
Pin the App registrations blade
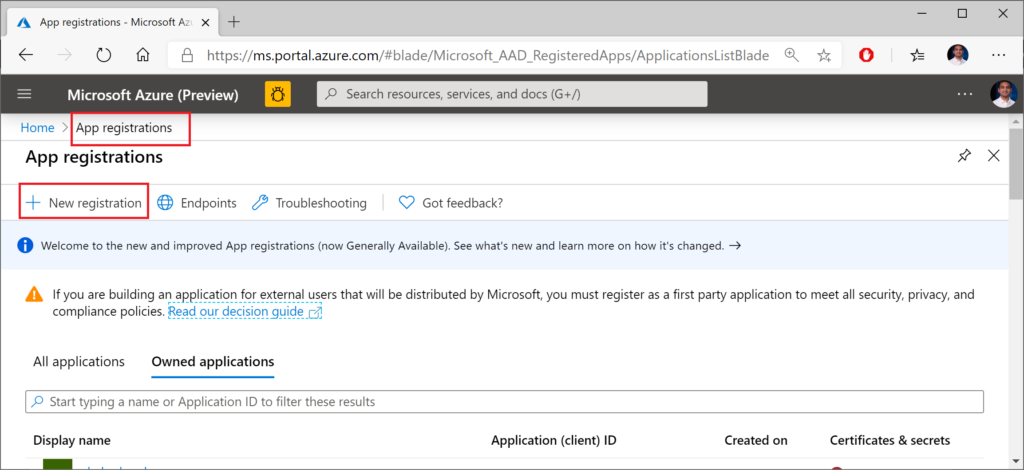click(x=964, y=155)
